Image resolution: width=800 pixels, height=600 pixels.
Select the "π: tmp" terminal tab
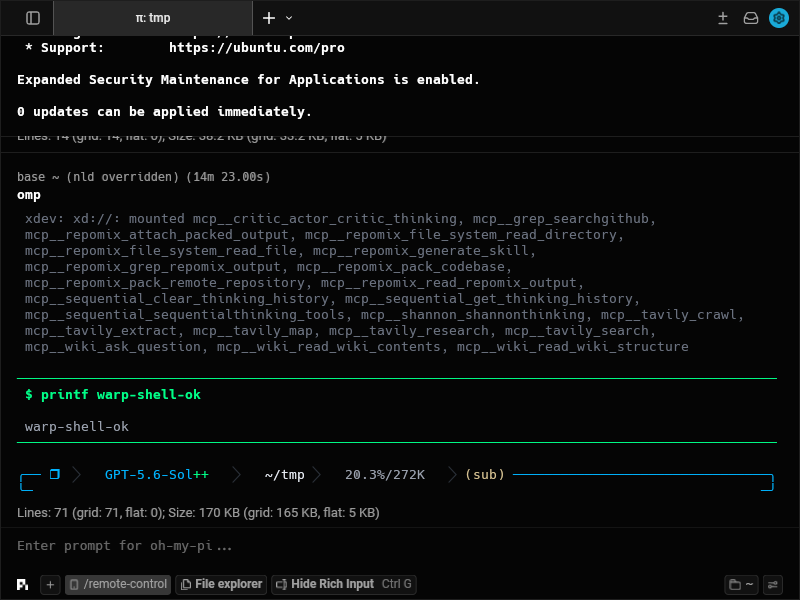[153, 18]
